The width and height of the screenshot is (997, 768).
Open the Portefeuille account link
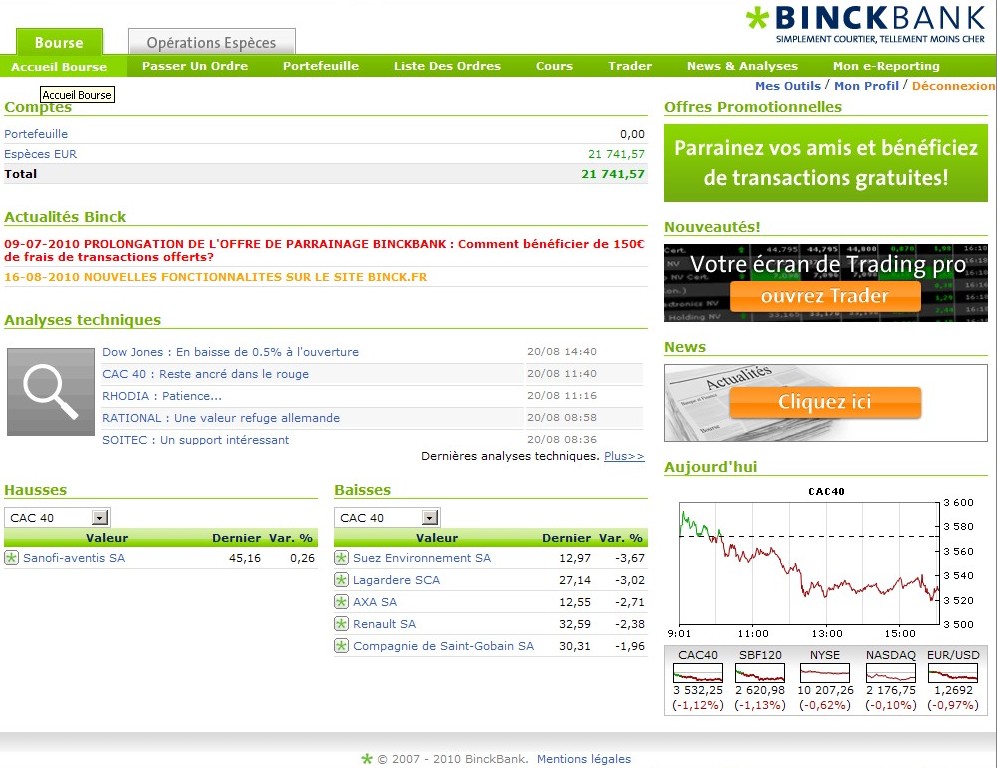point(36,134)
